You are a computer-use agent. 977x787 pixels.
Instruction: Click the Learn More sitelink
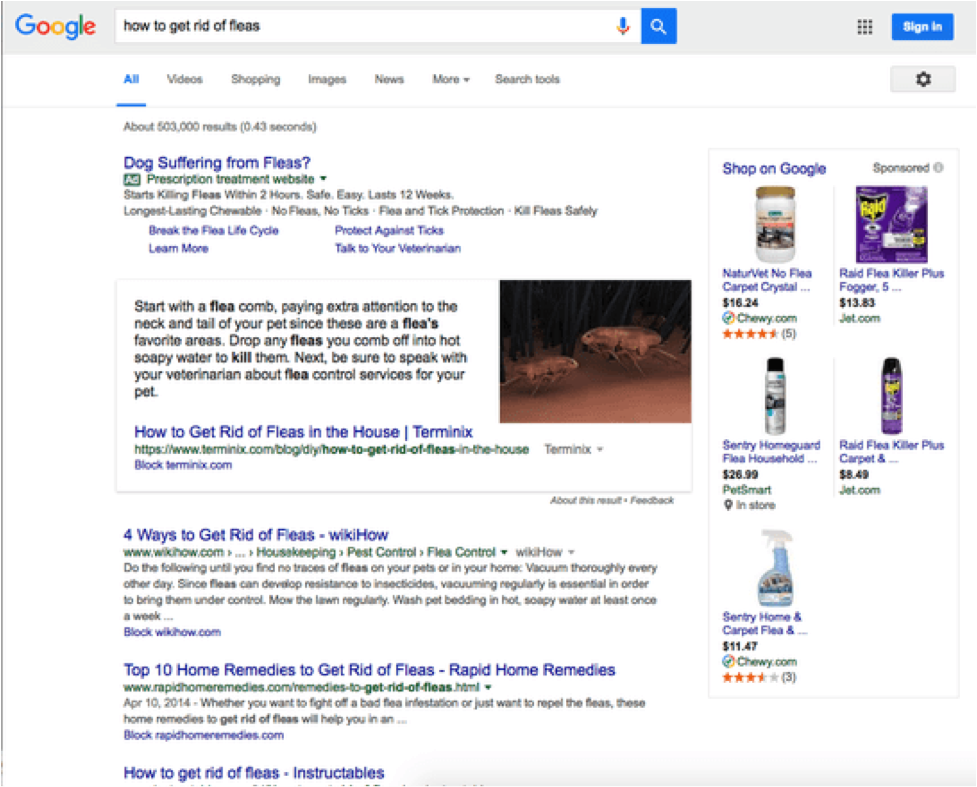tap(178, 249)
